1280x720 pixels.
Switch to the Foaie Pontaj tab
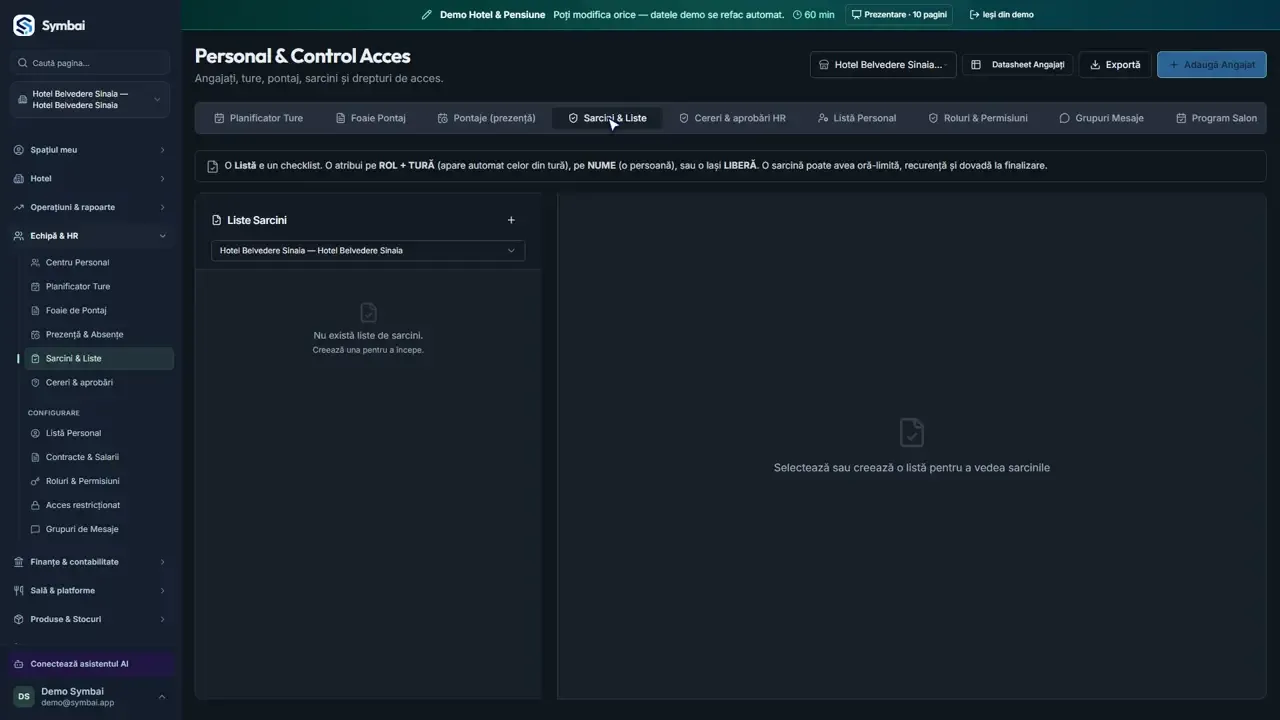(x=370, y=118)
